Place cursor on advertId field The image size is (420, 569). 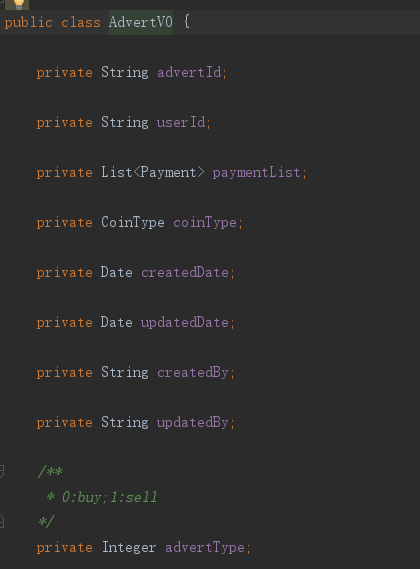pyautogui.click(x=189, y=72)
